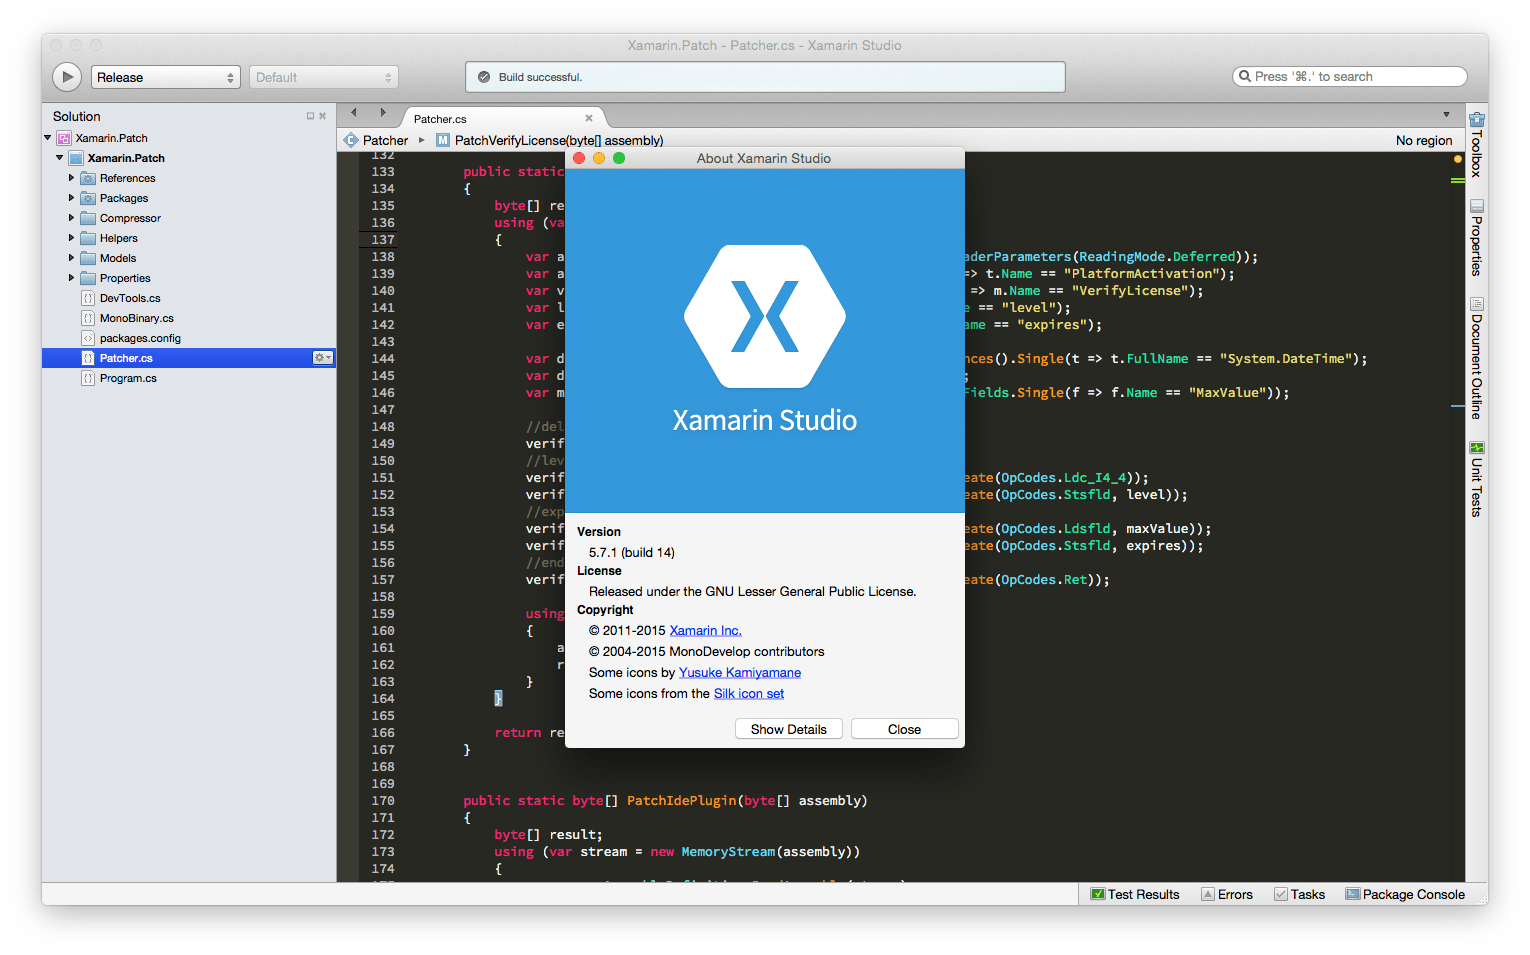The image size is (1530, 955).
Task: Navigate back with left arrow
Action: pos(354,113)
